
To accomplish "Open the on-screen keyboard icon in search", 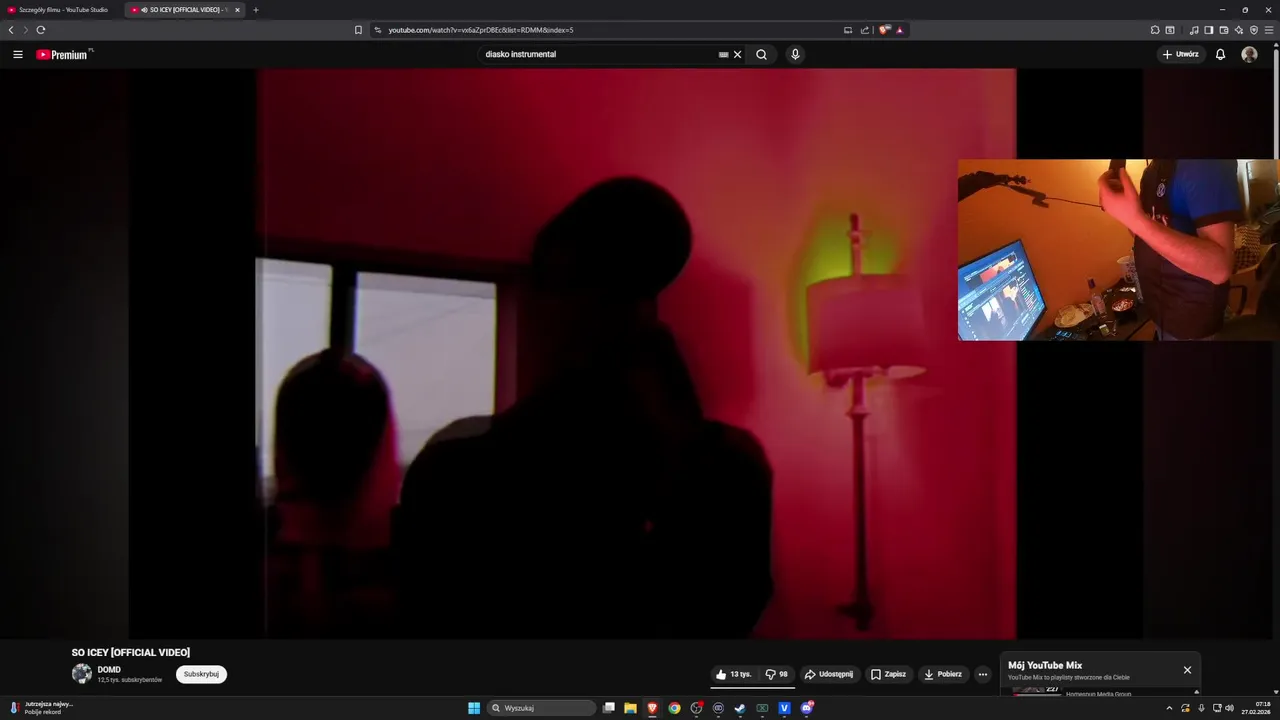I will coord(724,55).
